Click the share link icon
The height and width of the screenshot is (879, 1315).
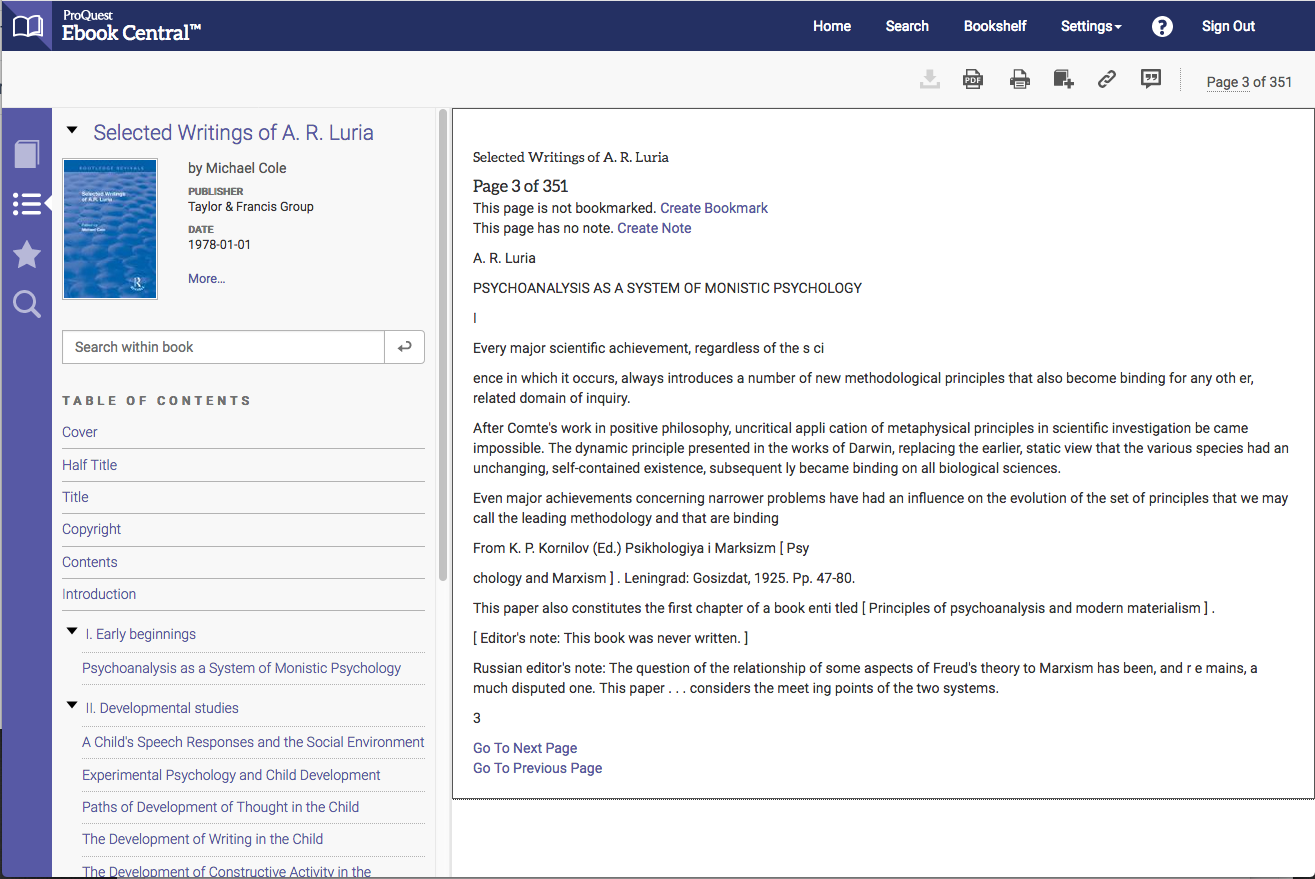(1106, 80)
